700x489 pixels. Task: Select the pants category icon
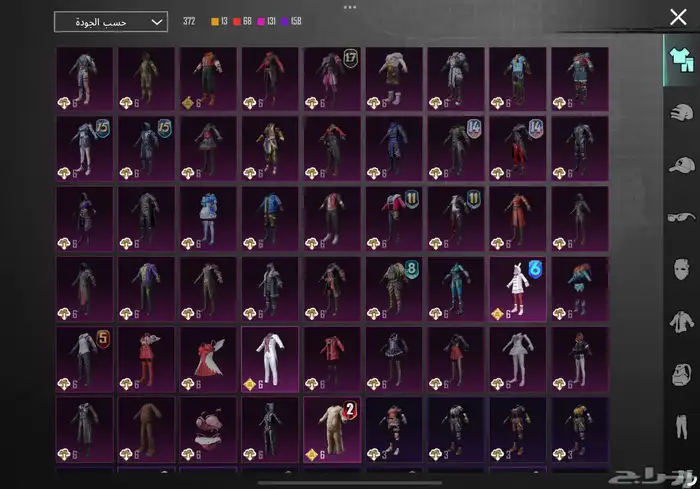[681, 426]
